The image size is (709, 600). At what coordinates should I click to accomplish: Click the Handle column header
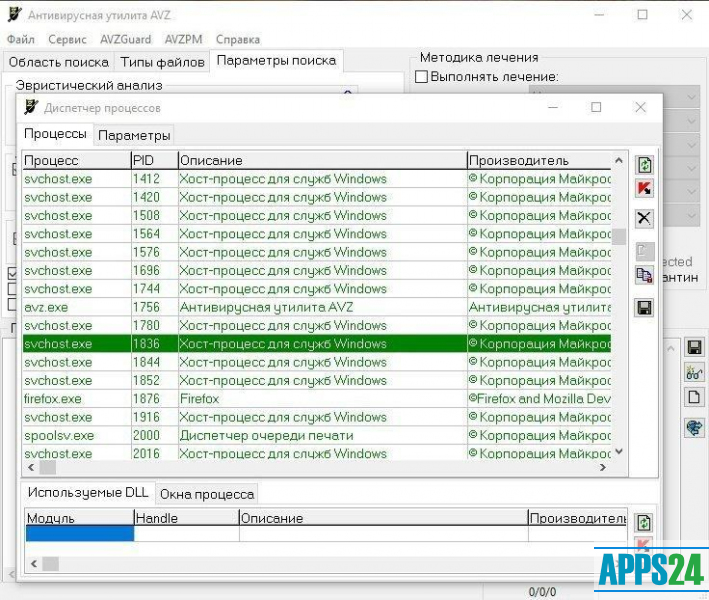[186, 518]
